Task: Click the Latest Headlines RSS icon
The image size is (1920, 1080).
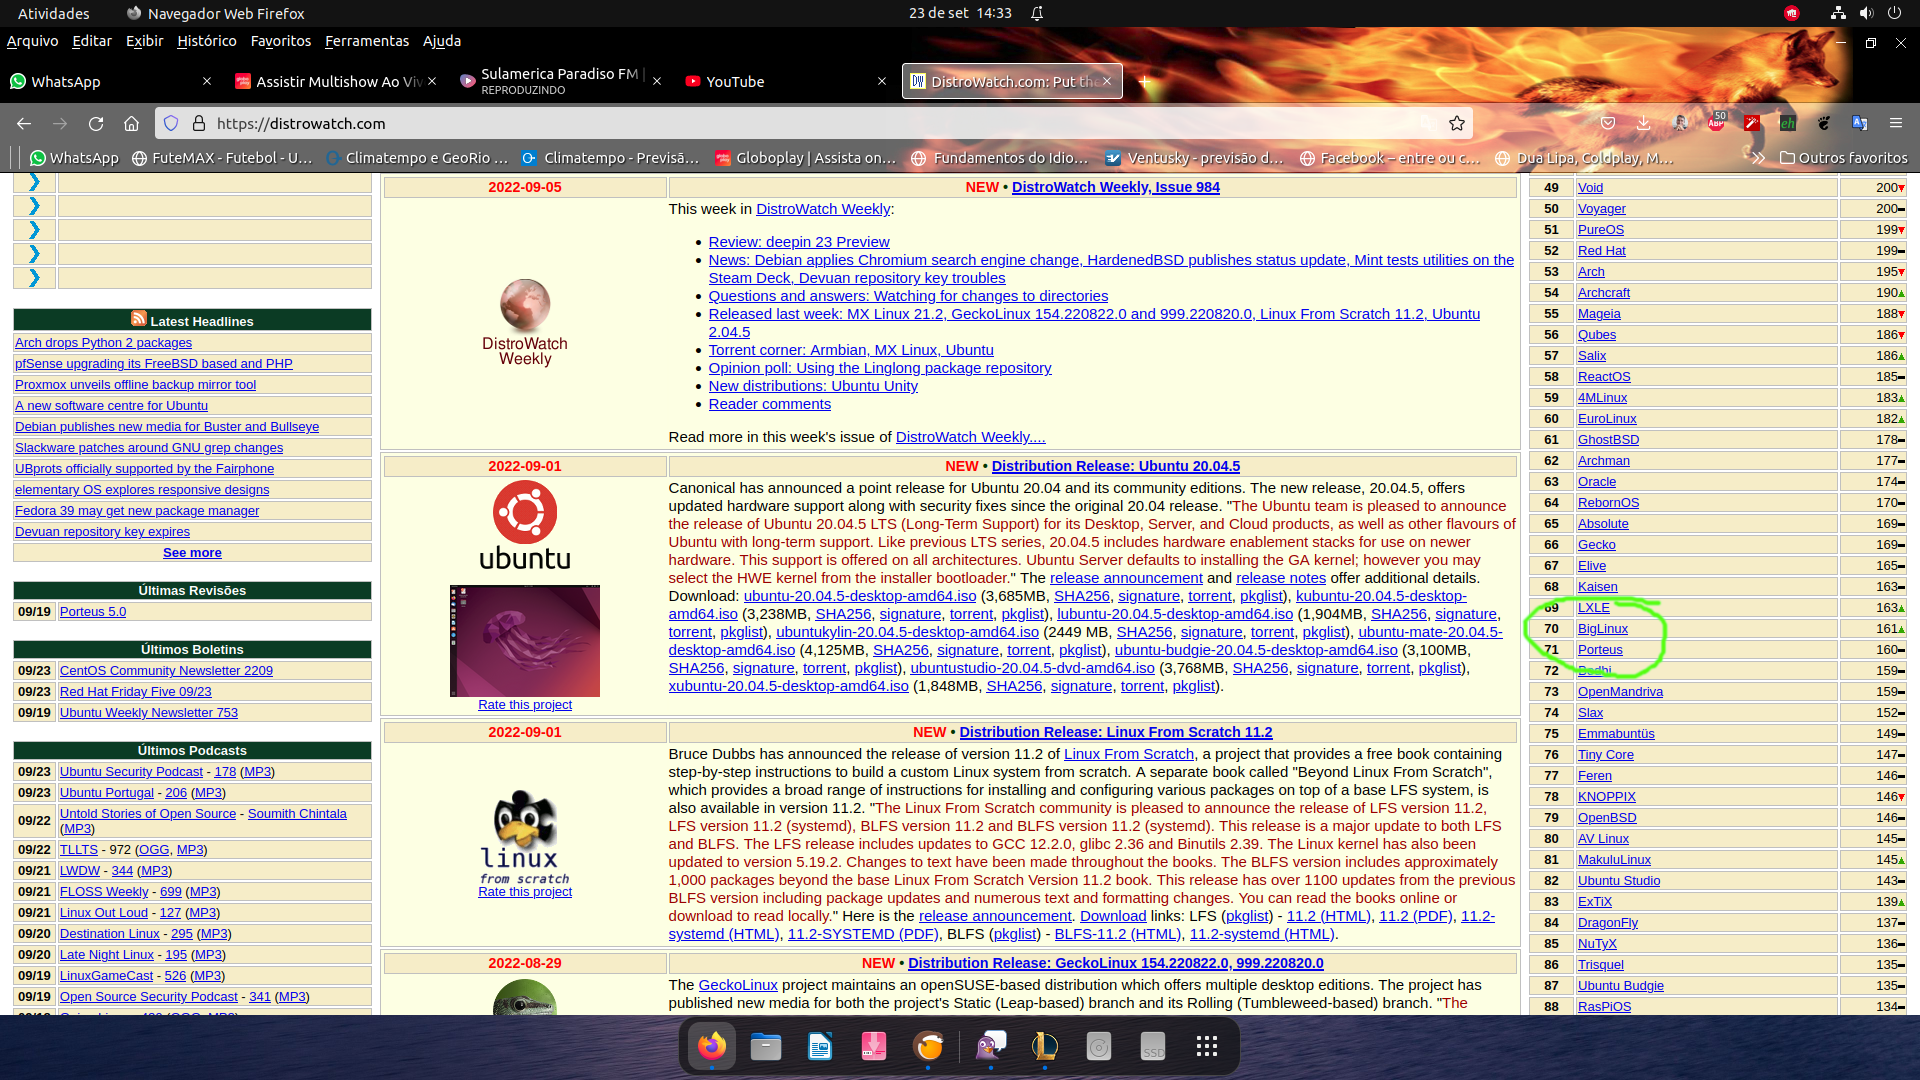Action: coord(139,318)
